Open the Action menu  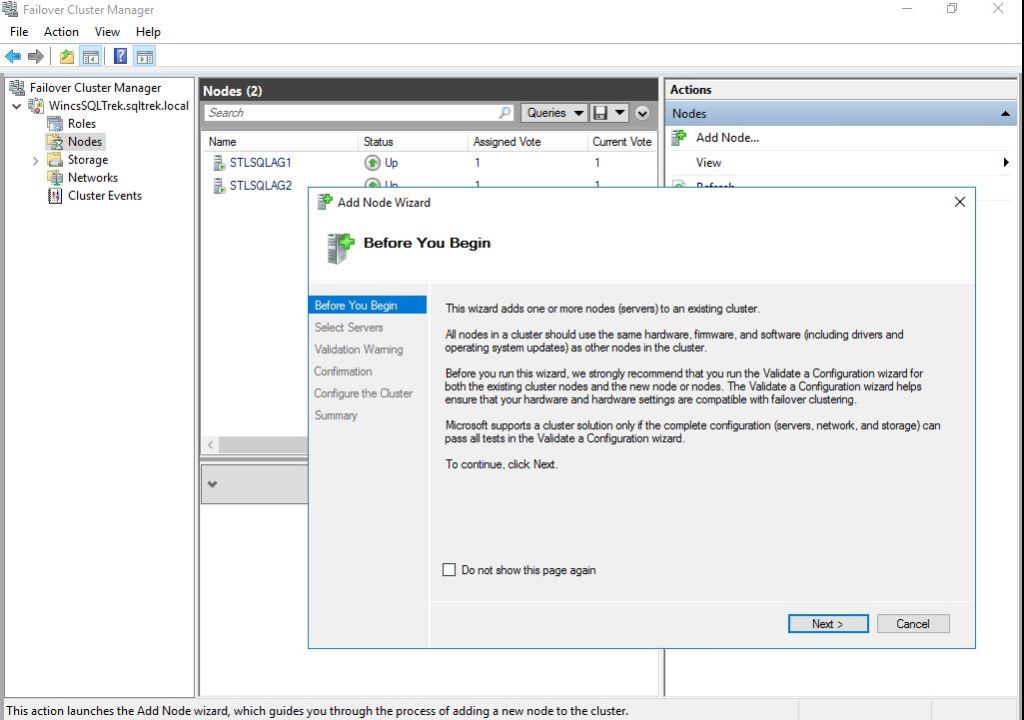61,32
